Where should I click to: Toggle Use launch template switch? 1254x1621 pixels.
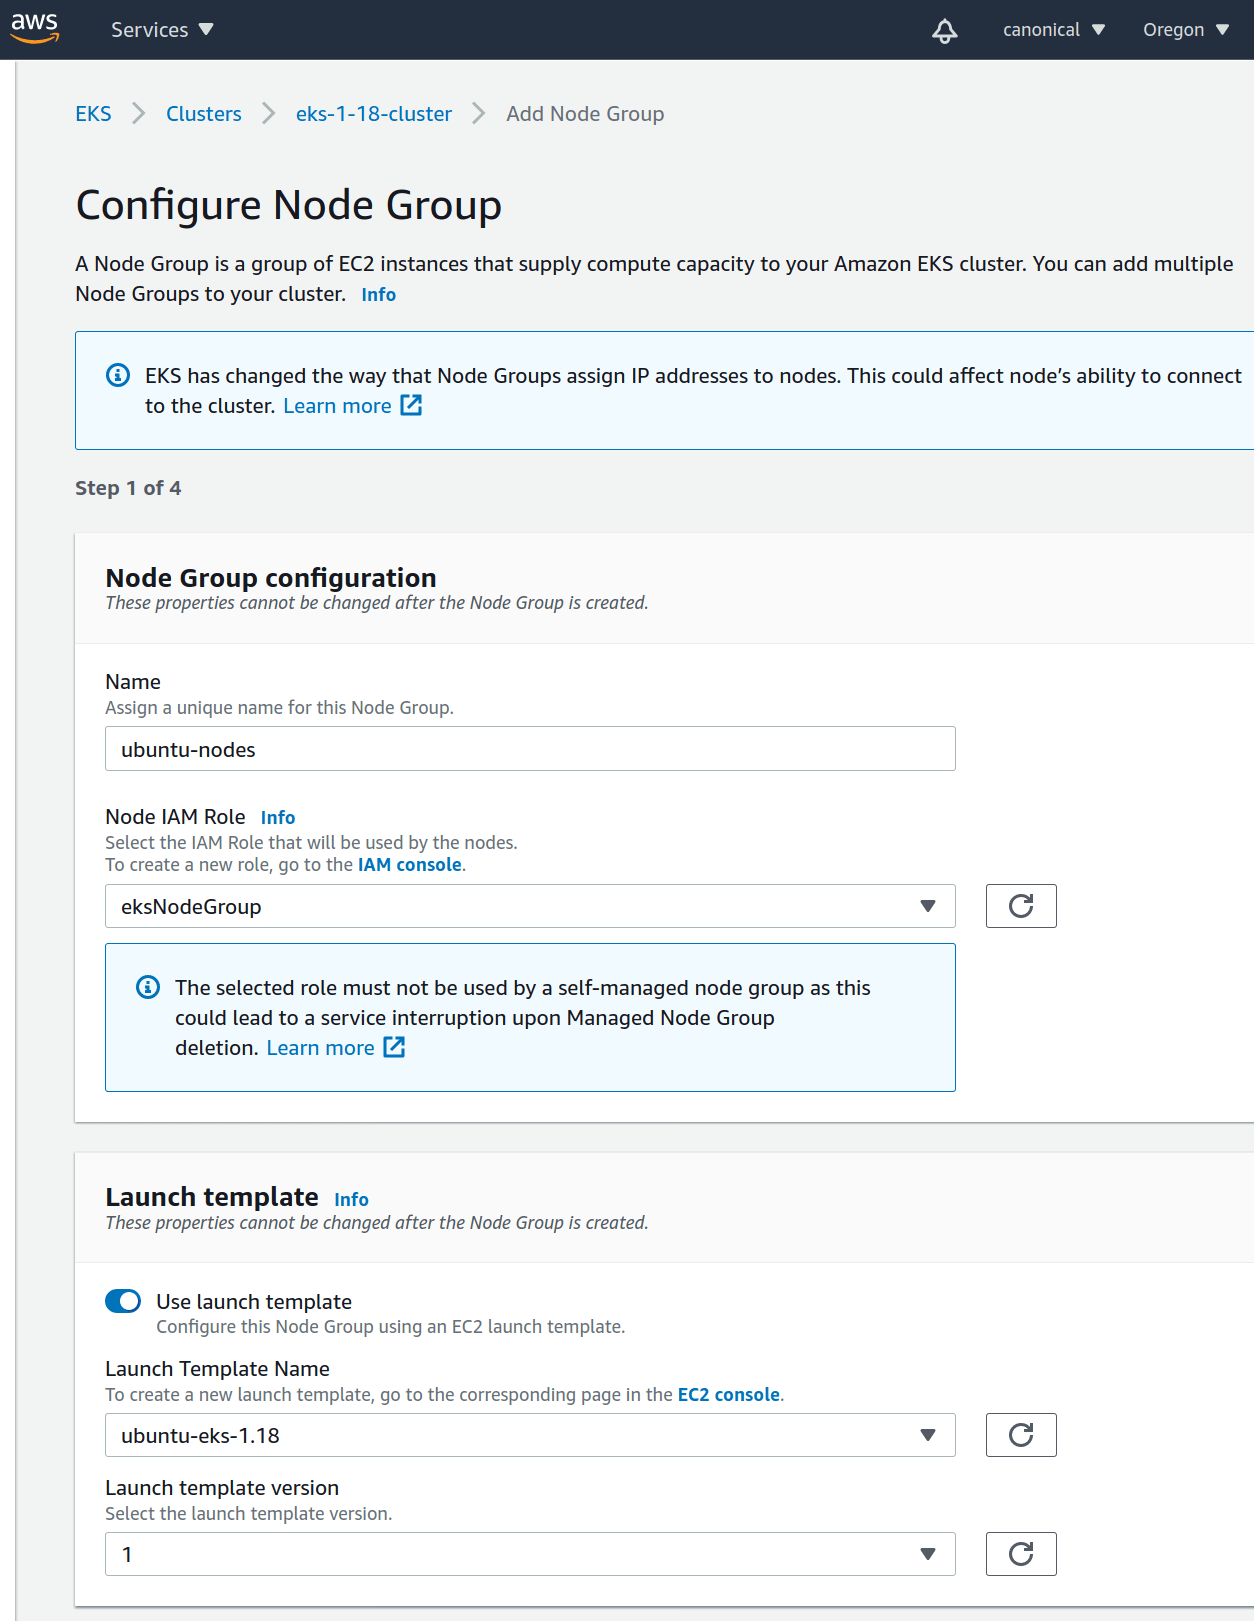pyautogui.click(x=123, y=1301)
